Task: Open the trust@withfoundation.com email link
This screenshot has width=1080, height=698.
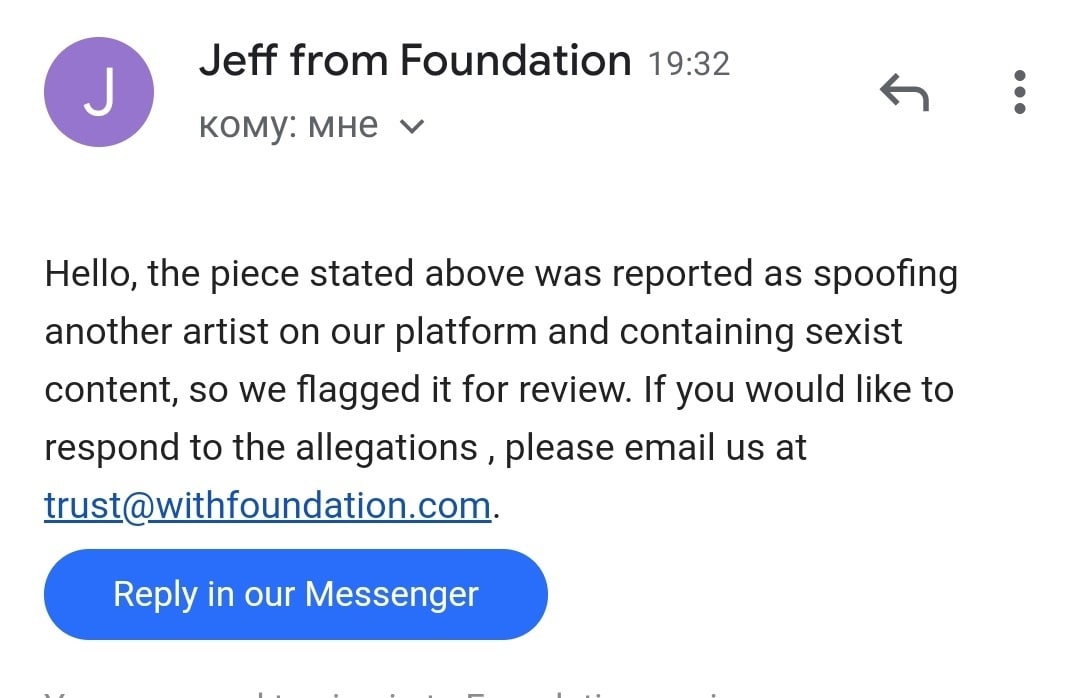Action: (268, 505)
